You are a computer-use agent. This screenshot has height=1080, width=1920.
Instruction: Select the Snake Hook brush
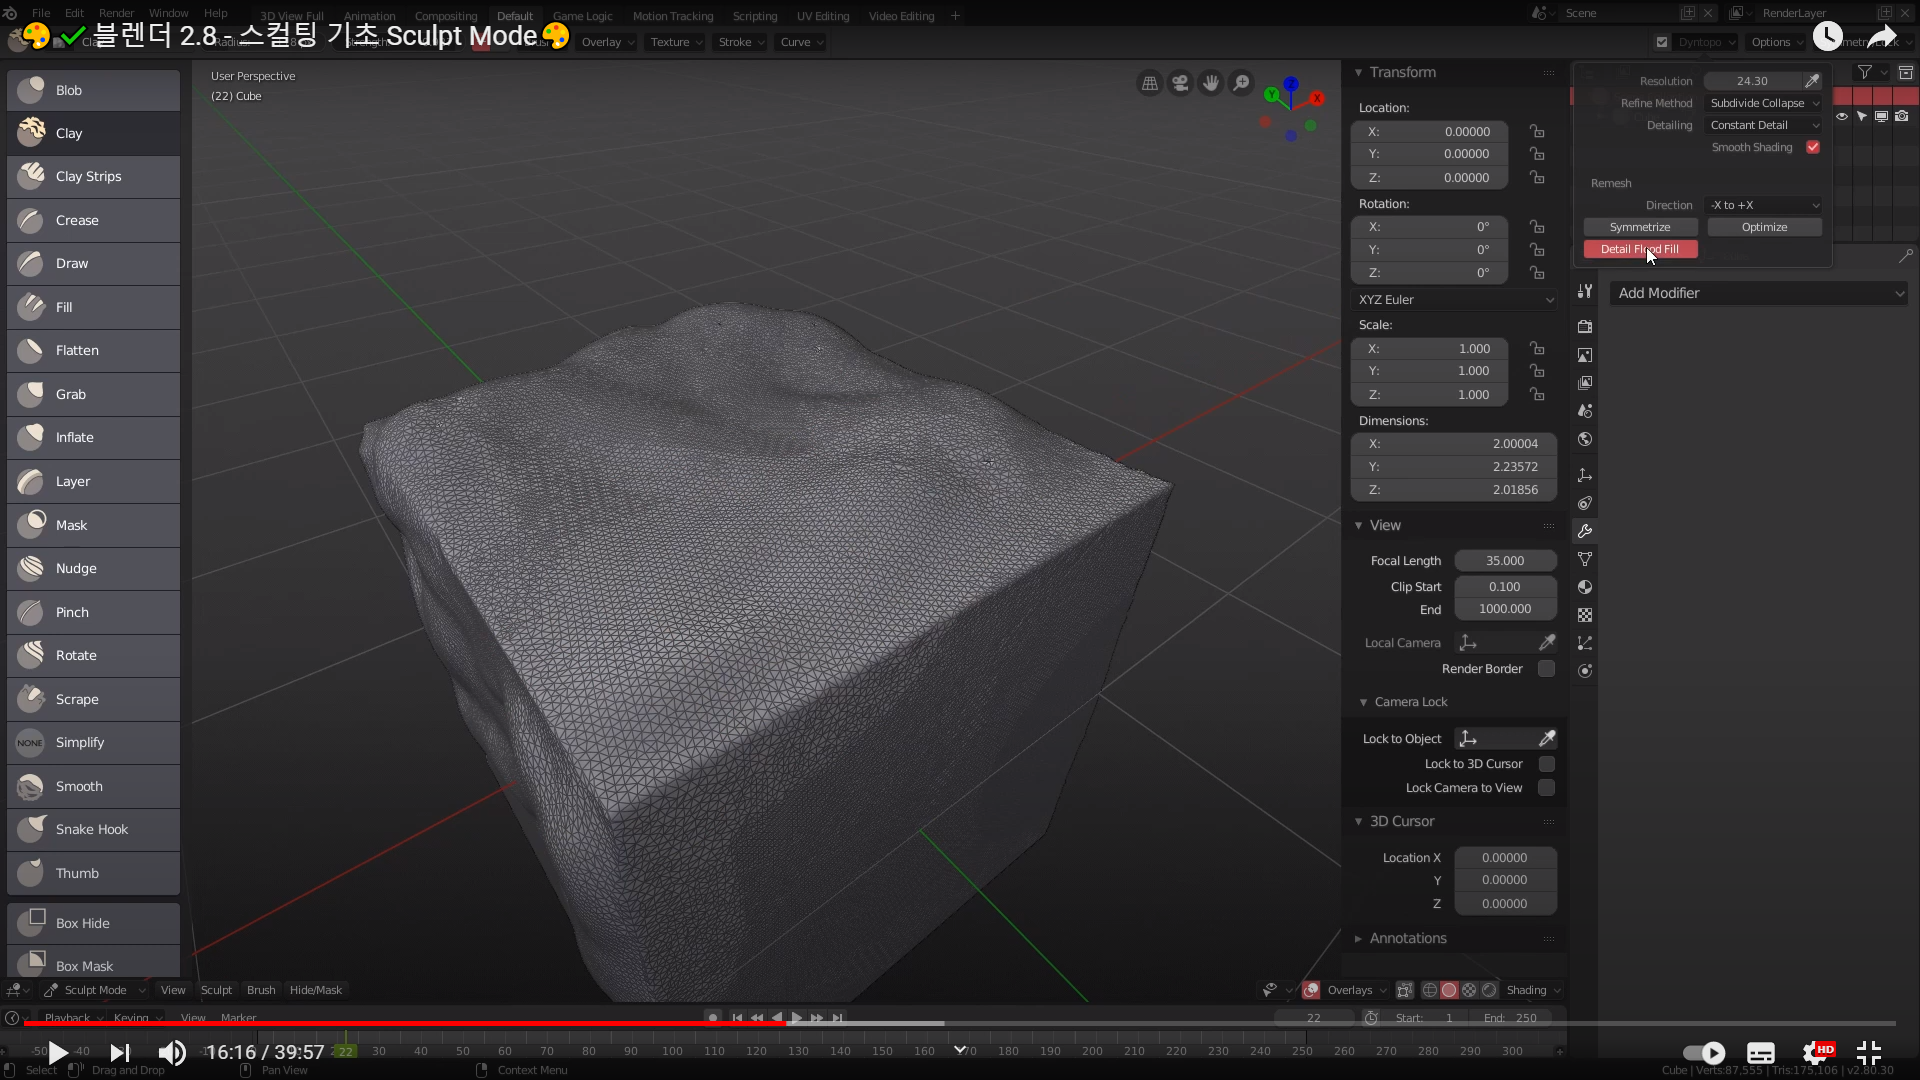pyautogui.click(x=93, y=830)
